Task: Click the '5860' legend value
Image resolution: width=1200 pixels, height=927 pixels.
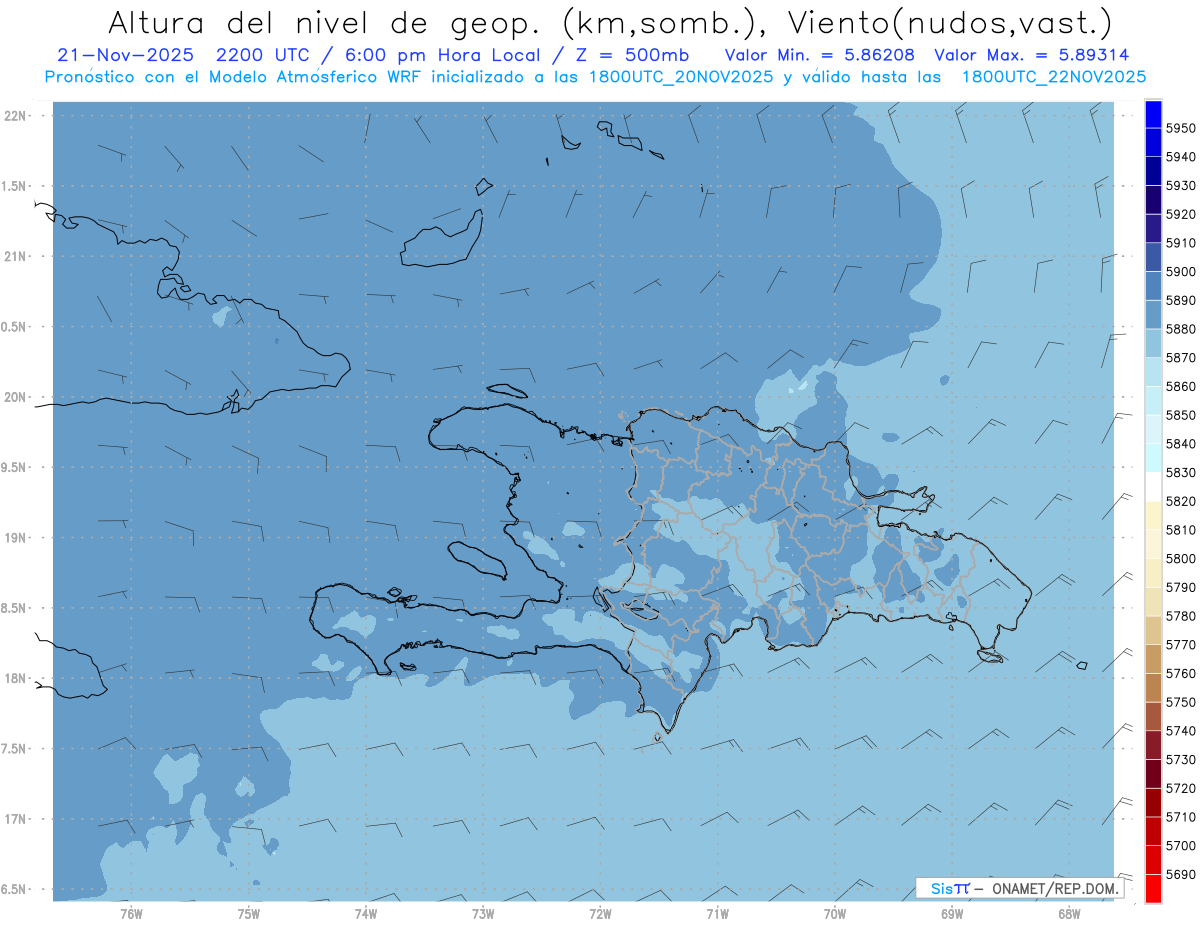Action: coord(1180,386)
